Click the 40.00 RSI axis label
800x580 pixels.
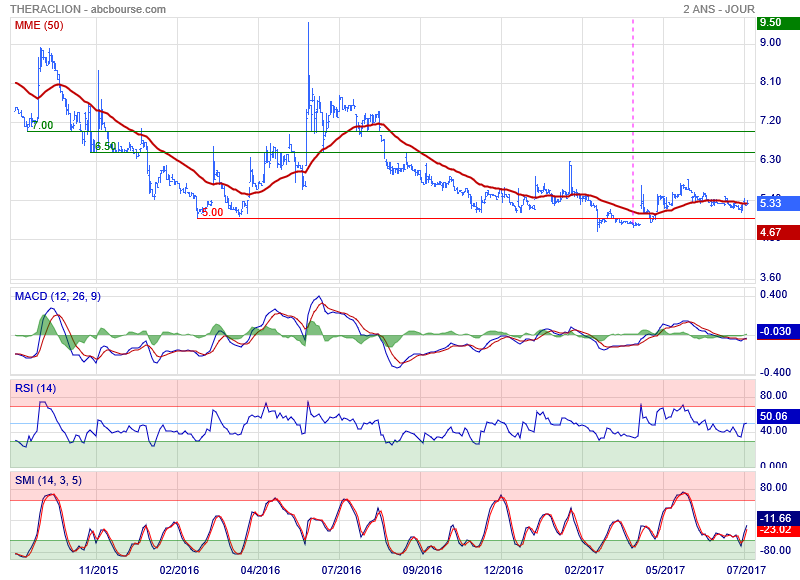(x=773, y=431)
